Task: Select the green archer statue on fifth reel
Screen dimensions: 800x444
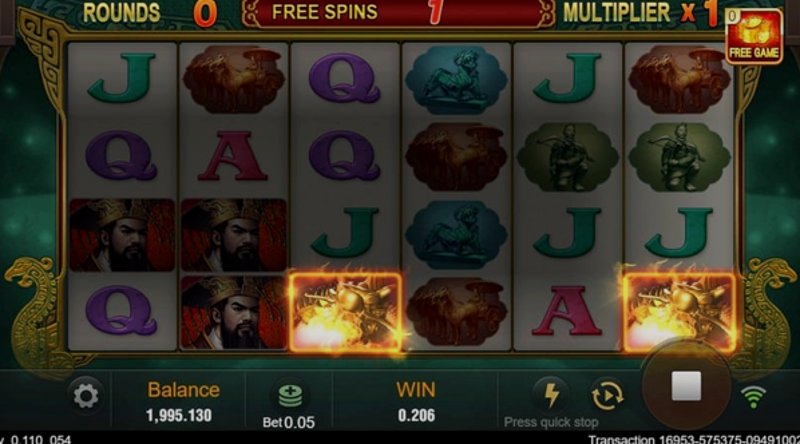Action: [567, 157]
